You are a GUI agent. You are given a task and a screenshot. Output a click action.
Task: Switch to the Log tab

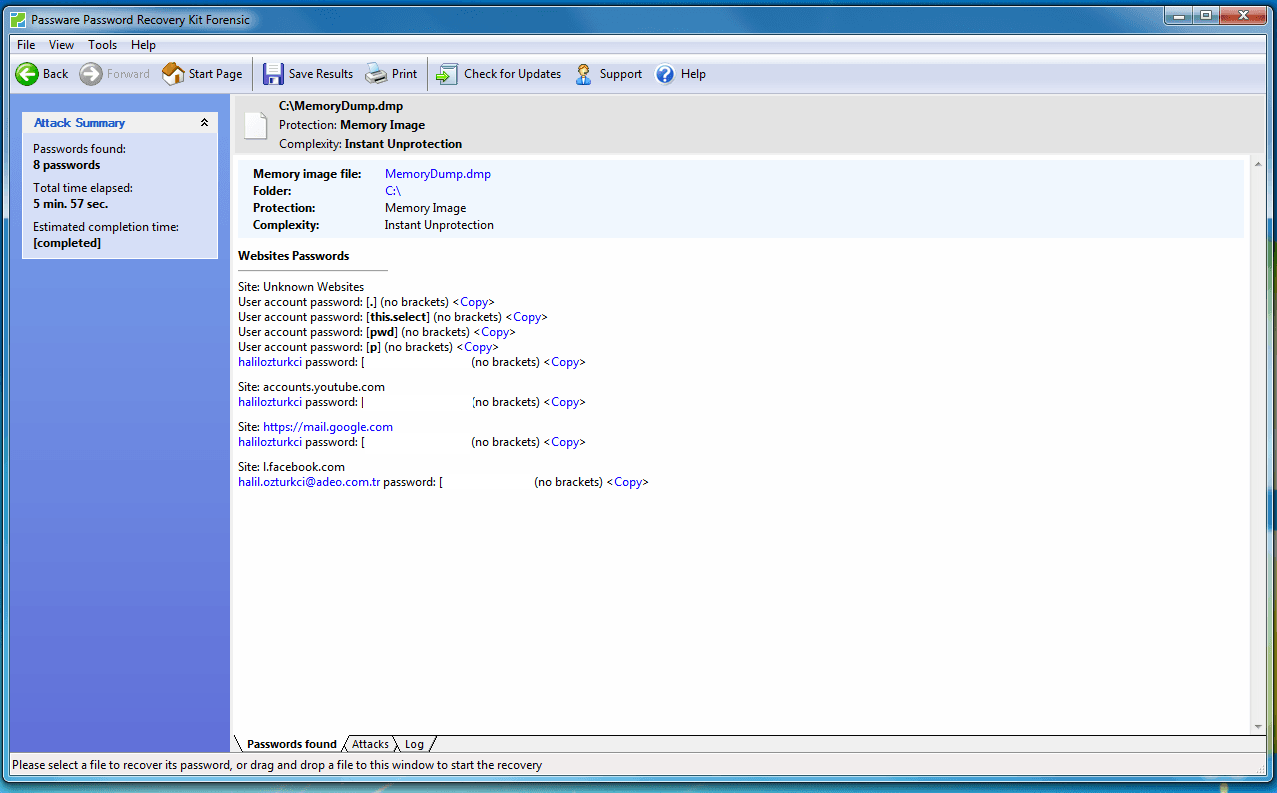413,744
